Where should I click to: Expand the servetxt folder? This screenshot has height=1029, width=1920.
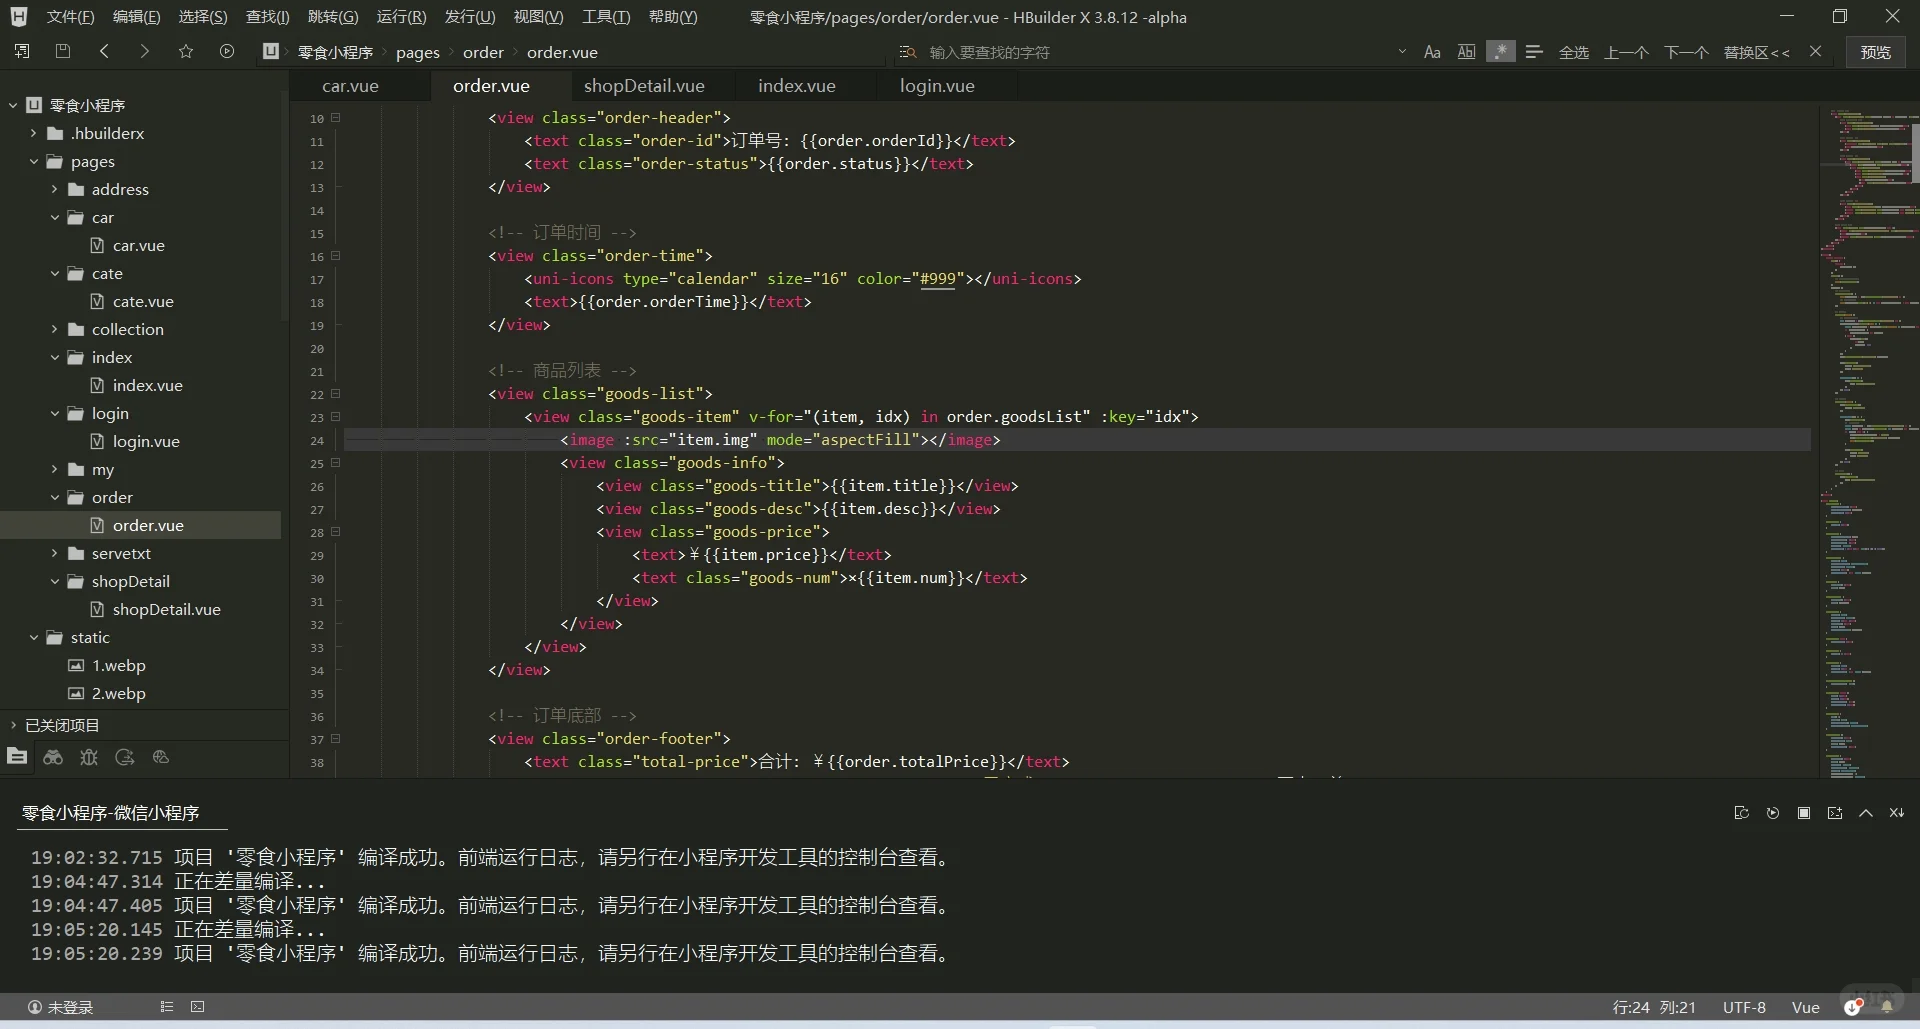point(55,553)
